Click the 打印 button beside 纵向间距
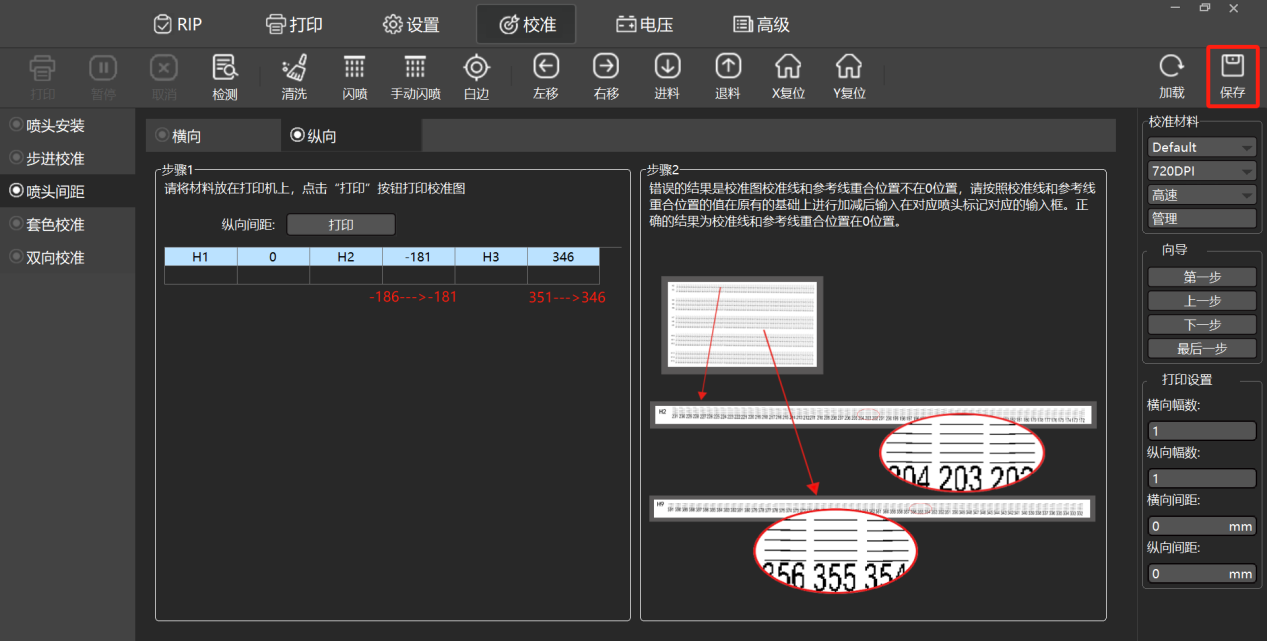 341,225
